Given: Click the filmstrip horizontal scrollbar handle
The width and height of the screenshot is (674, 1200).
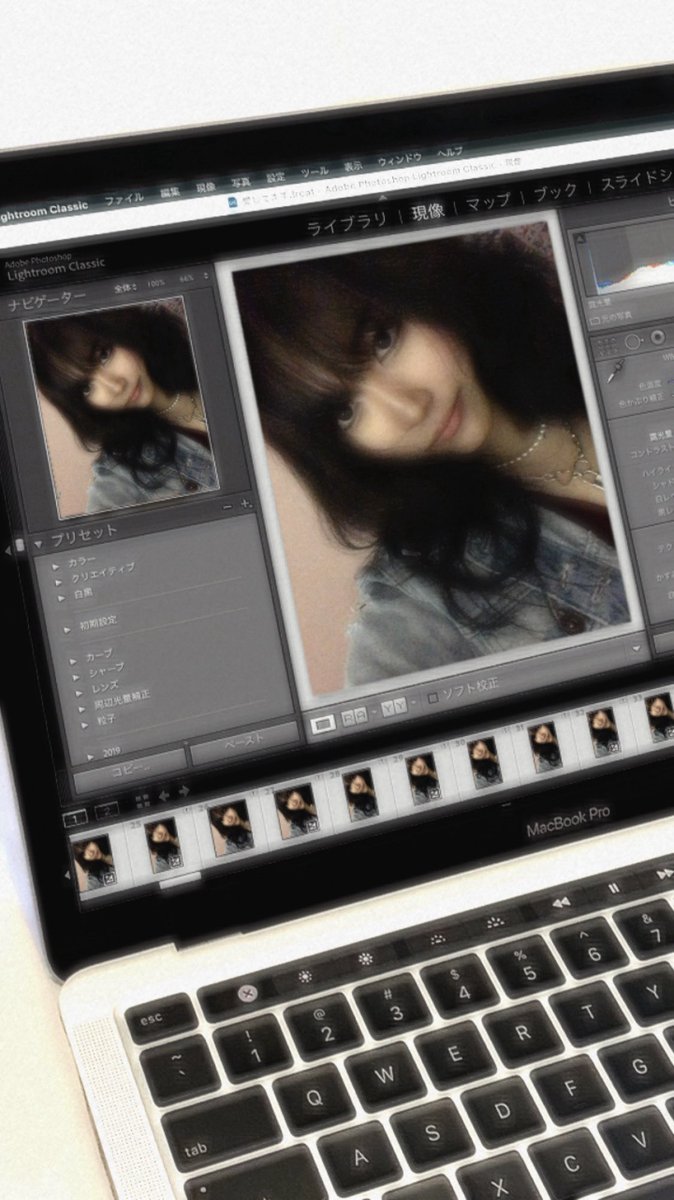Looking at the screenshot, I should (x=180, y=881).
